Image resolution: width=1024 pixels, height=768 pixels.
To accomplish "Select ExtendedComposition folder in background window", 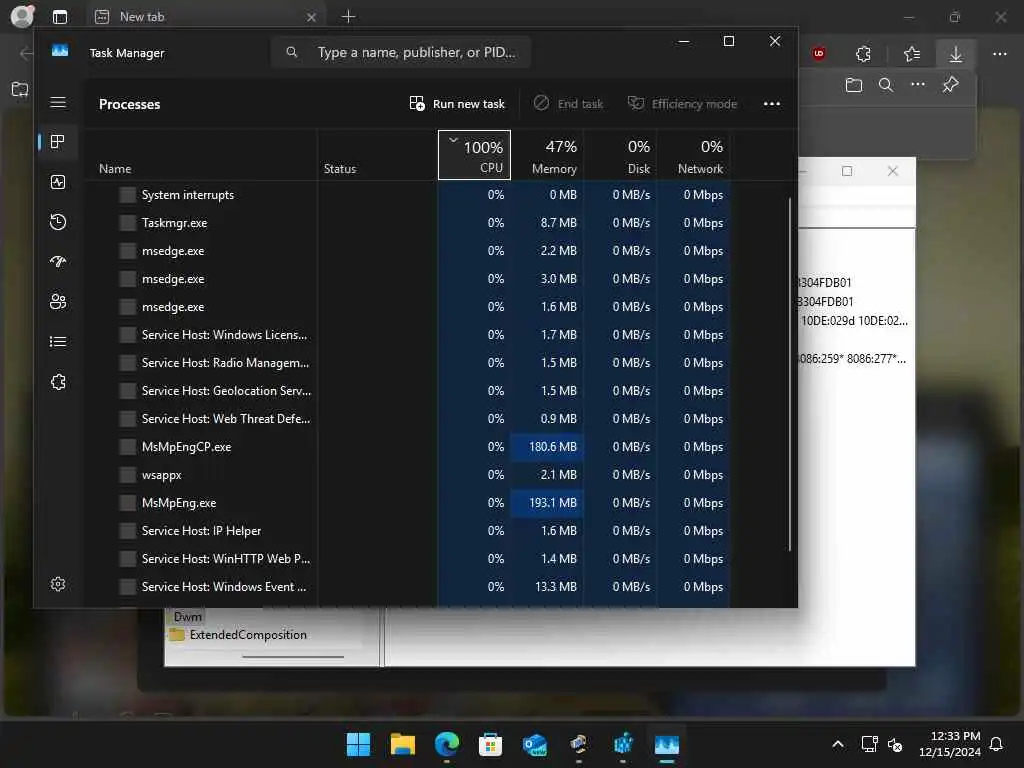I will [239, 635].
